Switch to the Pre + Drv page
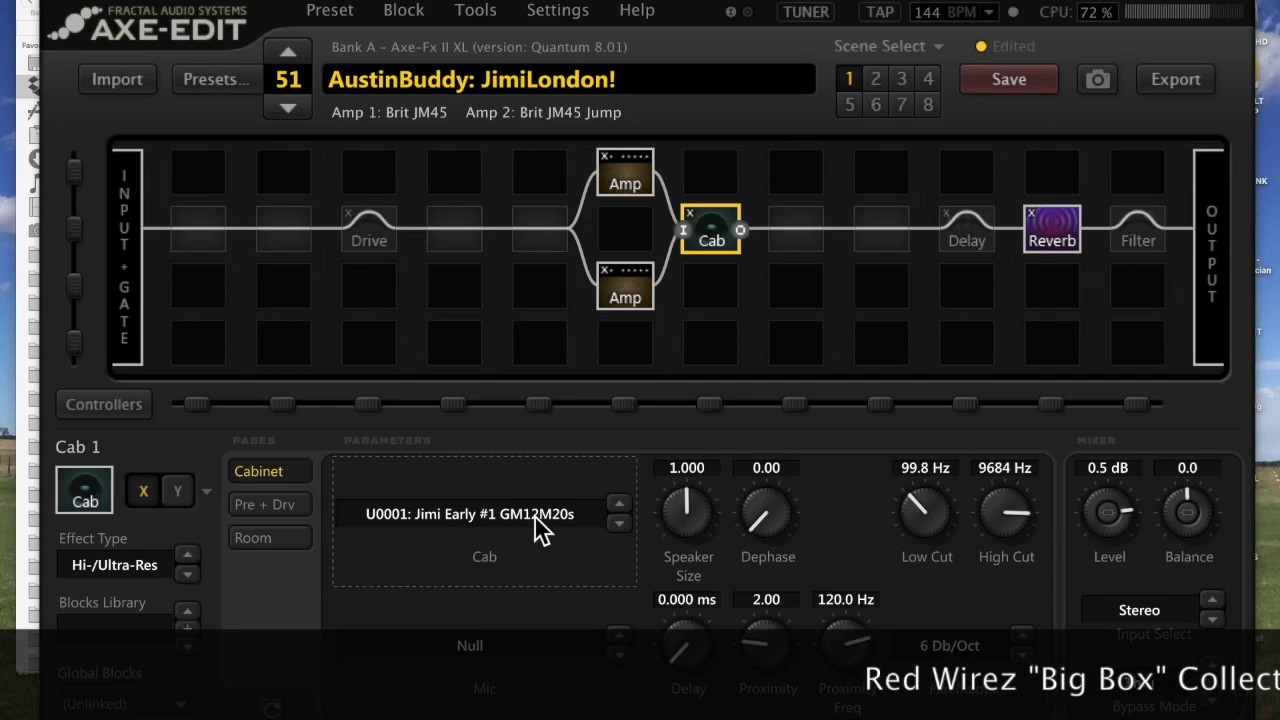1280x720 pixels. 270,505
